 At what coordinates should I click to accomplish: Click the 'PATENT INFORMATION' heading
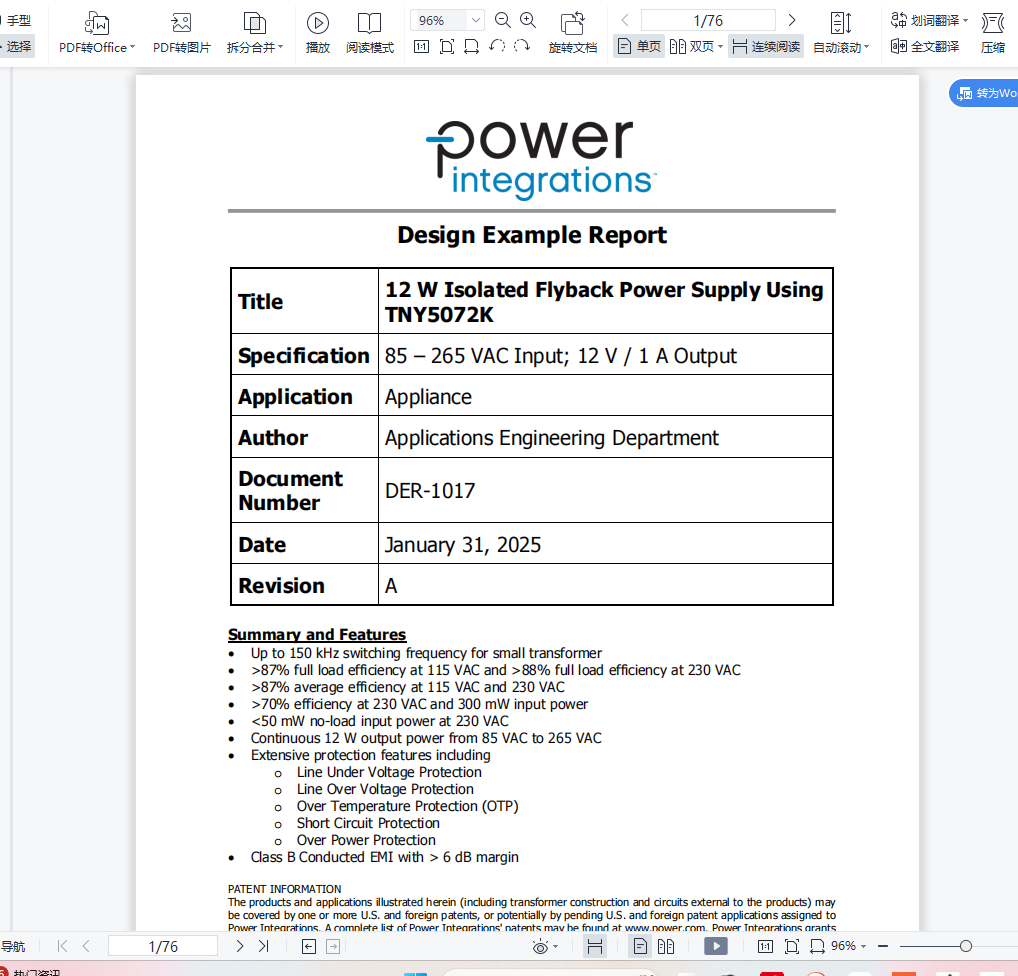click(x=284, y=889)
